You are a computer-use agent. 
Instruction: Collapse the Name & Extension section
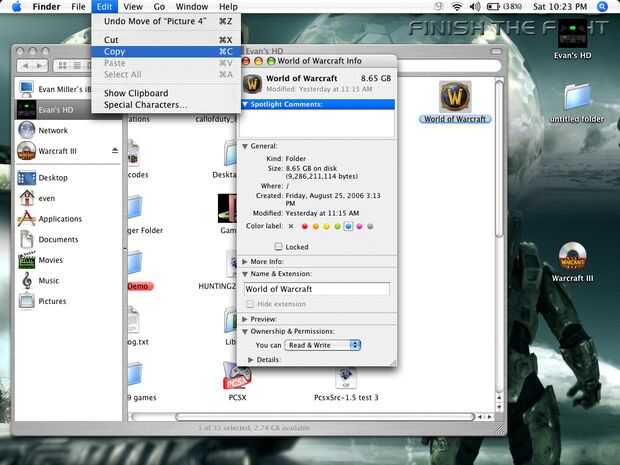(x=245, y=274)
